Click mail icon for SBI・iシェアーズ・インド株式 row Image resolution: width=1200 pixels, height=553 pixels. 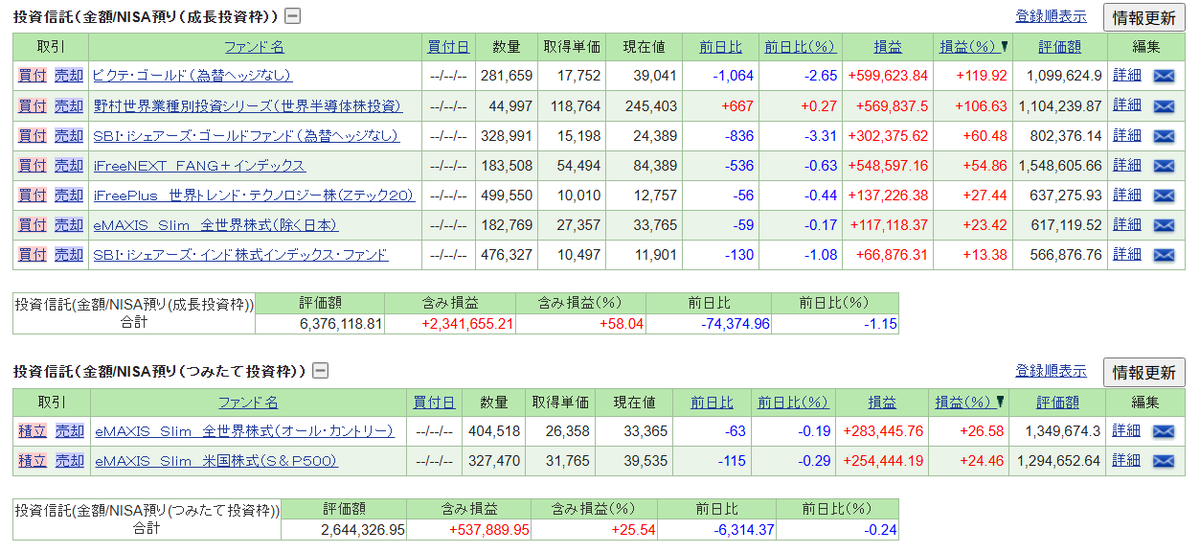coord(1163,256)
